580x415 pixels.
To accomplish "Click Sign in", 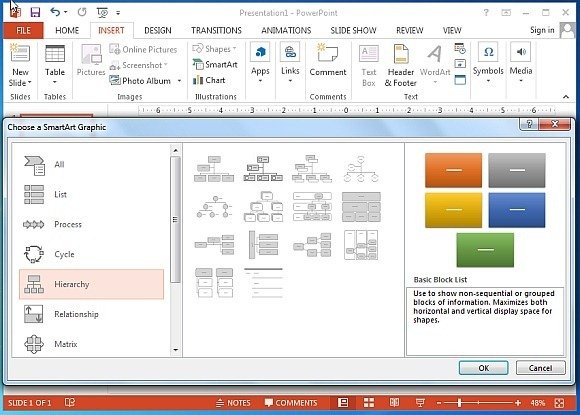I will pyautogui.click(x=542, y=30).
